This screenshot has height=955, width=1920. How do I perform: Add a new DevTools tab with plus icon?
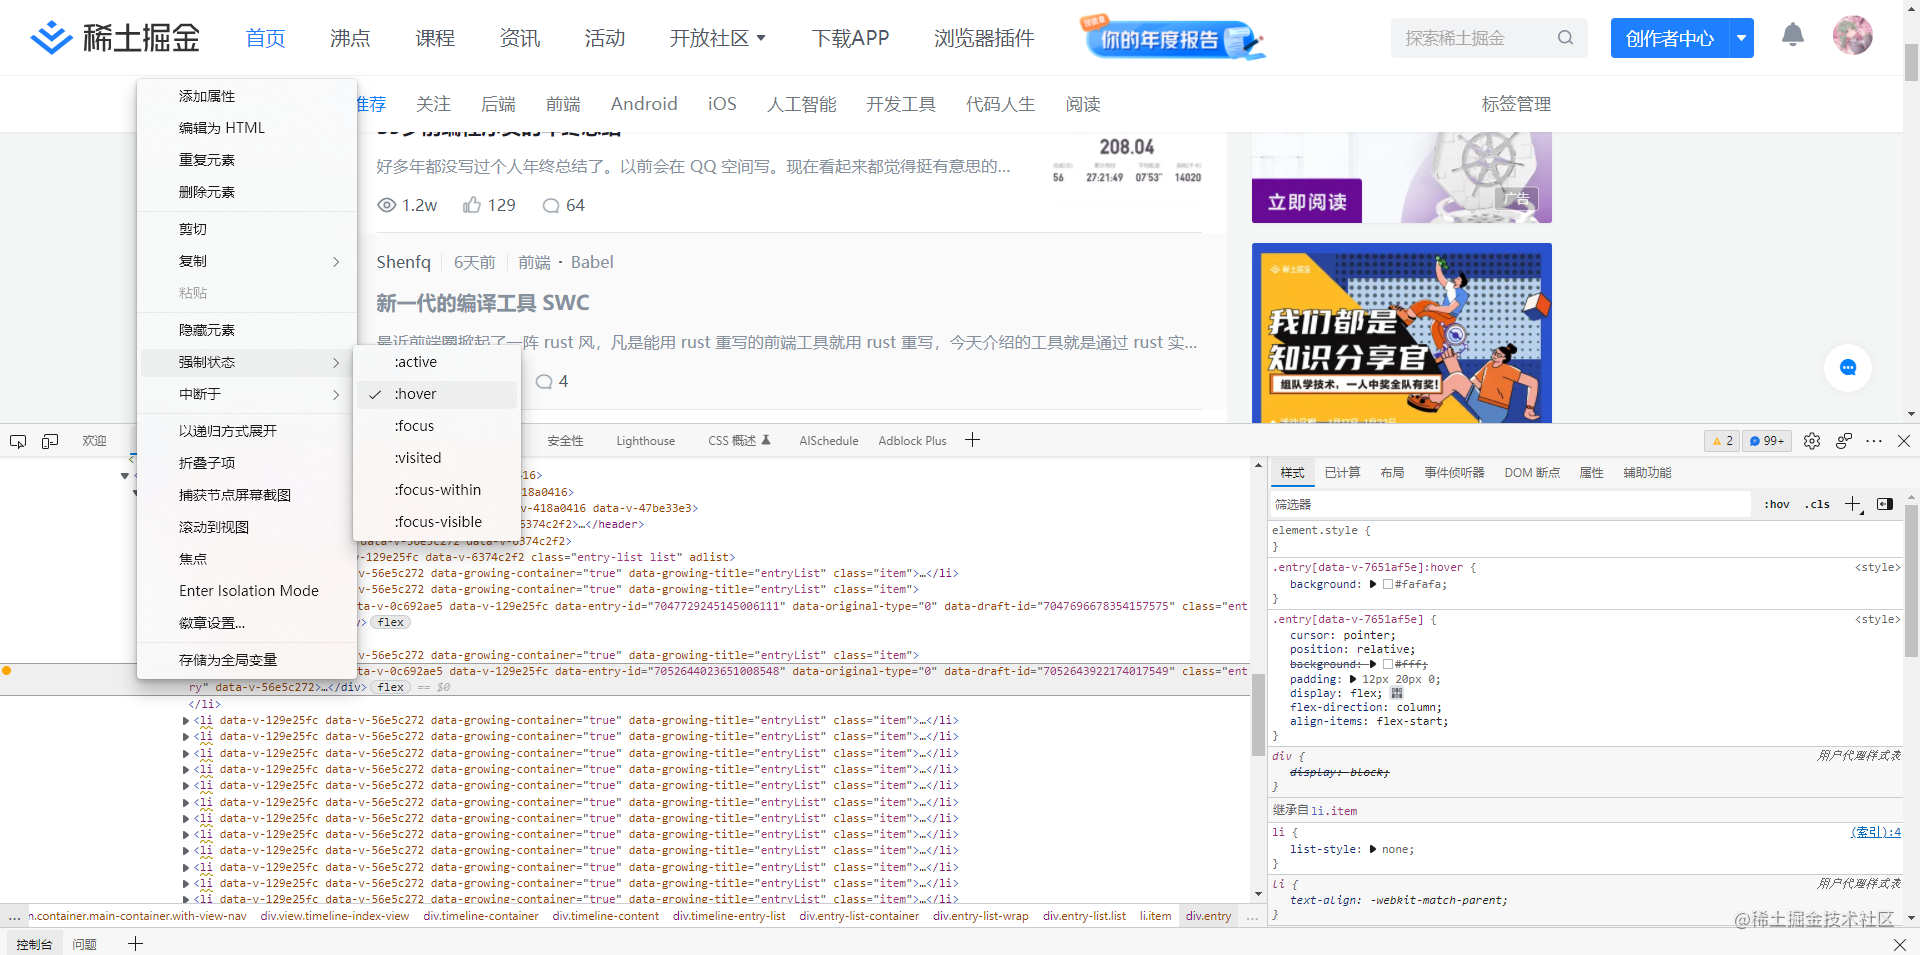click(972, 440)
